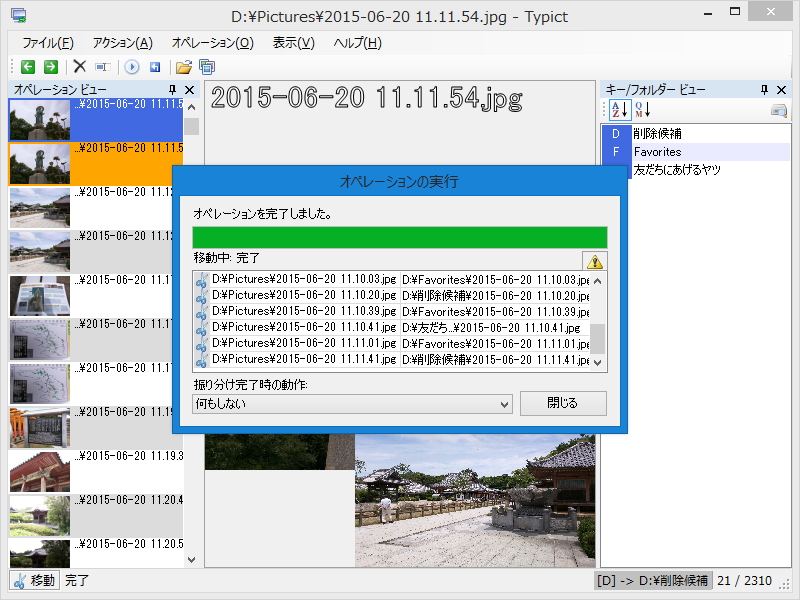This screenshot has height=600, width=800.
Task: Click destination D:¥友だち..¥2015-06-20 11.10.41.jpg
Action: pyautogui.click(x=491, y=328)
